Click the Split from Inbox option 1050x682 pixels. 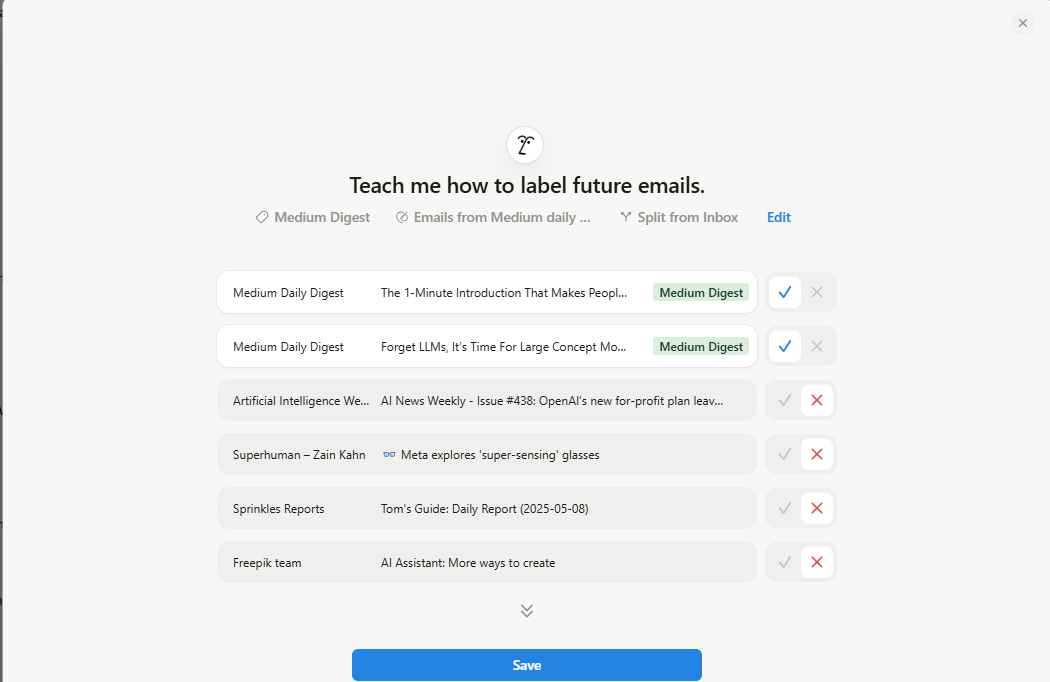pyautogui.click(x=679, y=217)
